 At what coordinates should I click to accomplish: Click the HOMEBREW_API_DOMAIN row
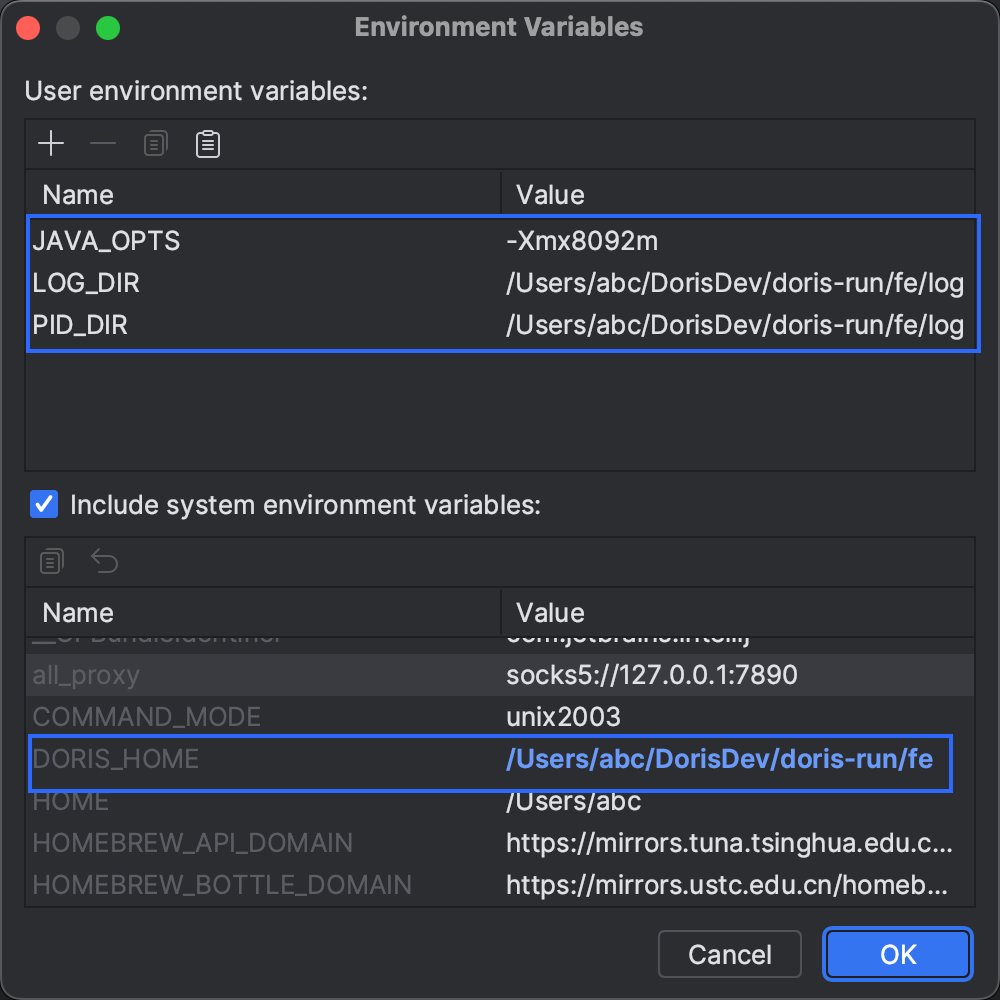pyautogui.click(x=193, y=843)
